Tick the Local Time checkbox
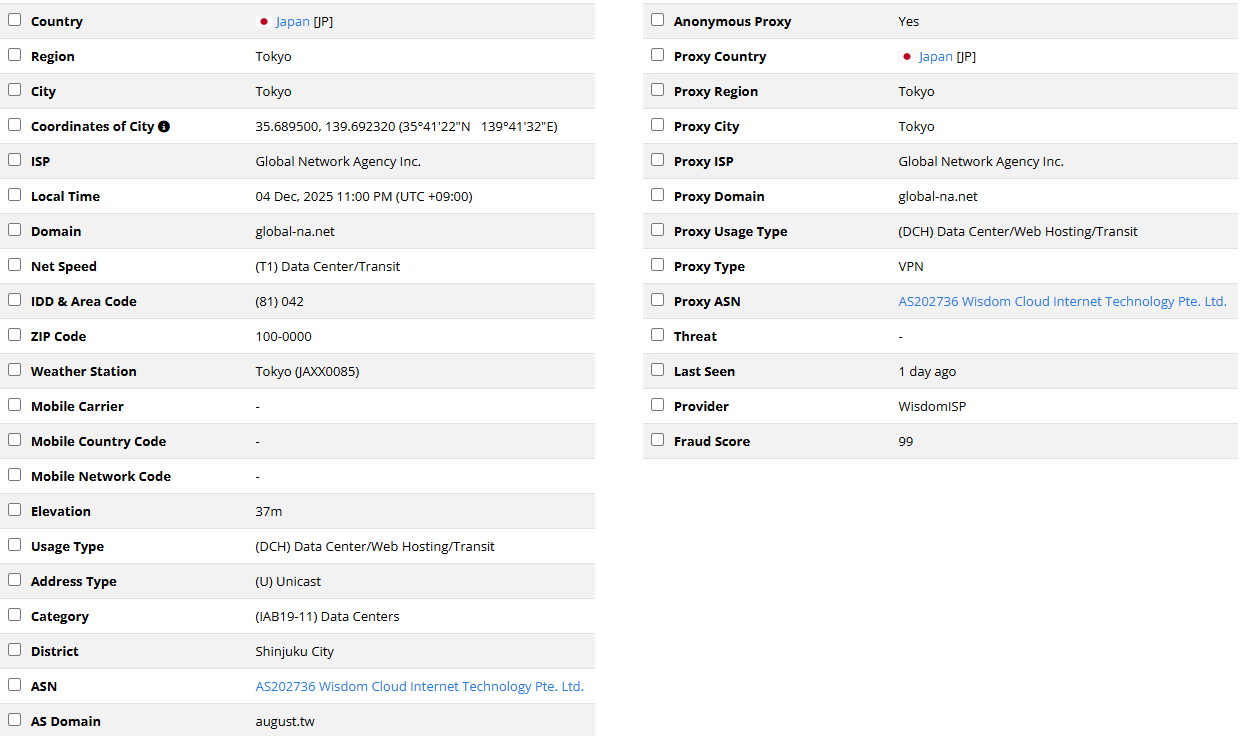 coord(14,195)
